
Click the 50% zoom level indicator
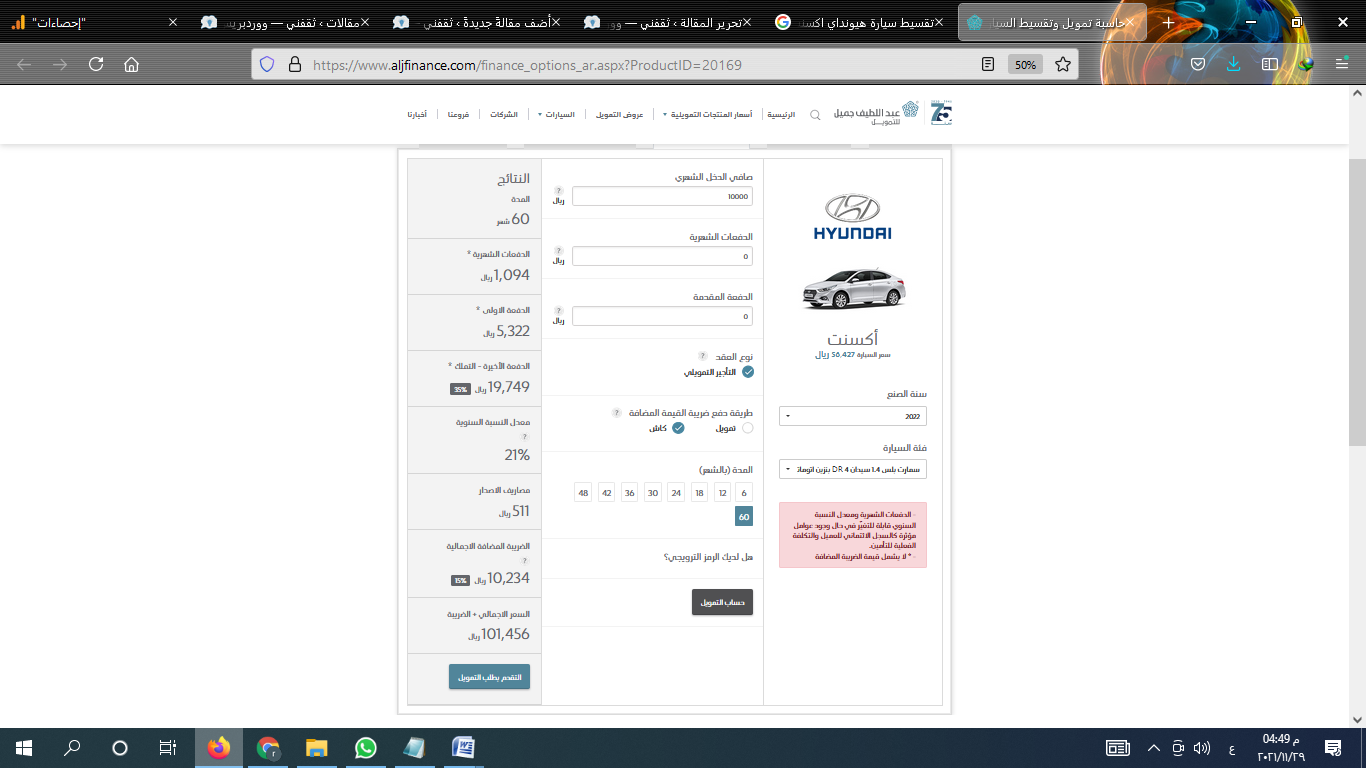[x=1025, y=64]
